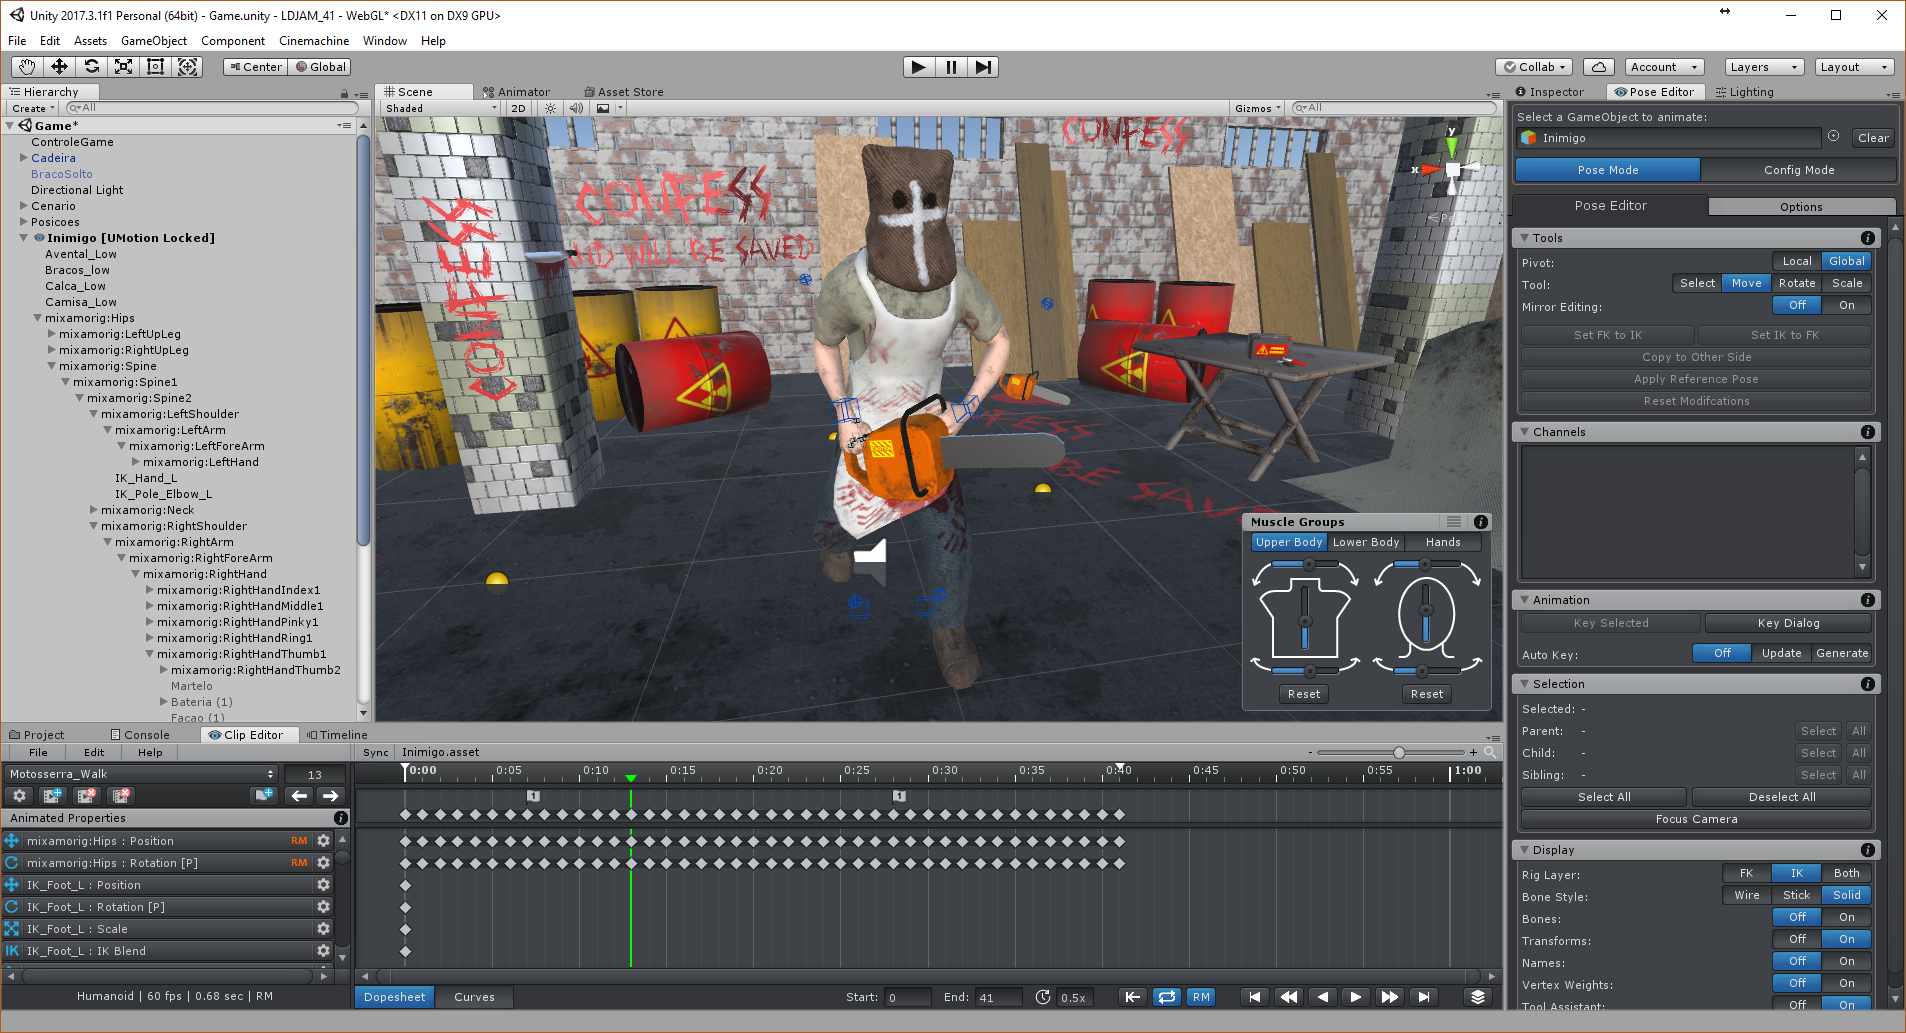The image size is (1906, 1033).
Task: Expand the Cadeira hierarchy item
Action: pyautogui.click(x=24, y=158)
